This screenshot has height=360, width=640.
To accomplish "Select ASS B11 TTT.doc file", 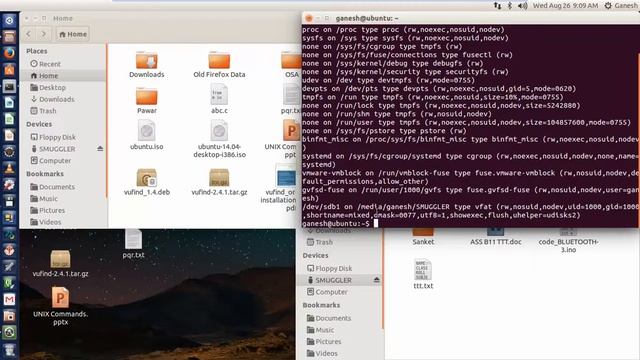I will point(496,237).
